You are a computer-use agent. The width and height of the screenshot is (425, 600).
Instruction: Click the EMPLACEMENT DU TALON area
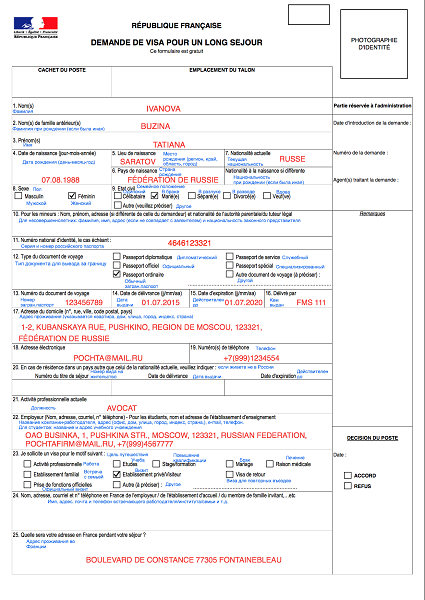click(222, 82)
